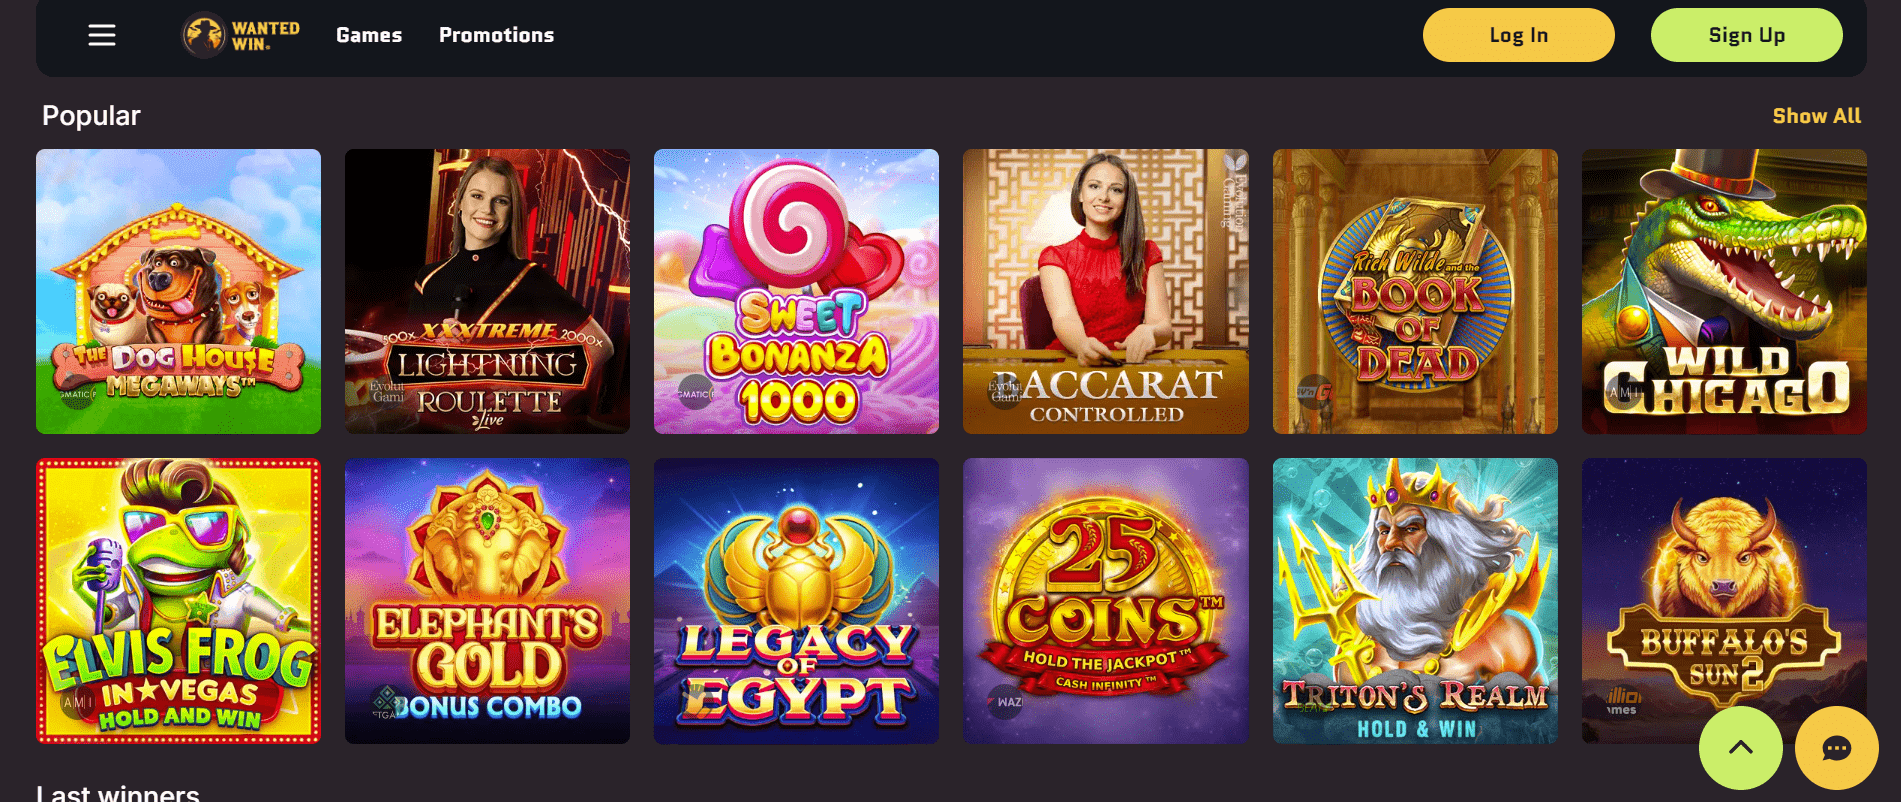Click the Sign Up button
The width and height of the screenshot is (1901, 802).
click(1746, 35)
